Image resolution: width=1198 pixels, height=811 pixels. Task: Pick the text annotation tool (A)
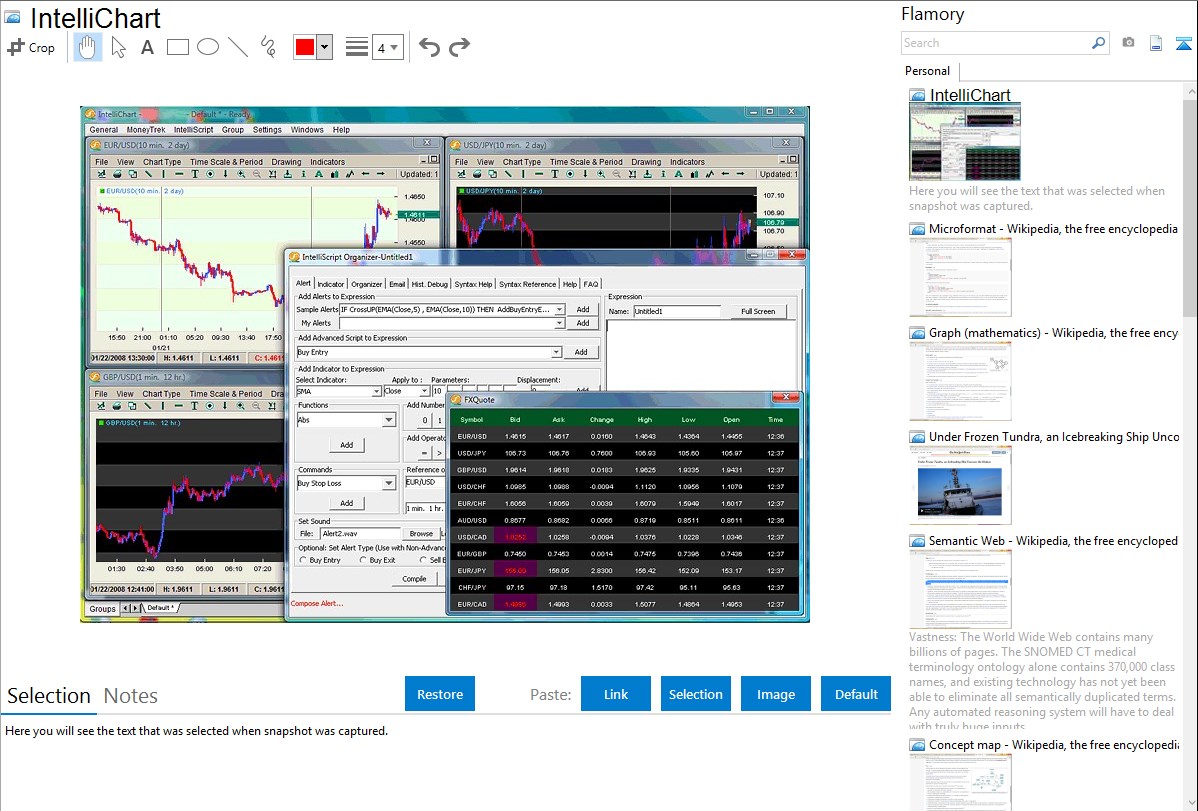click(147, 47)
